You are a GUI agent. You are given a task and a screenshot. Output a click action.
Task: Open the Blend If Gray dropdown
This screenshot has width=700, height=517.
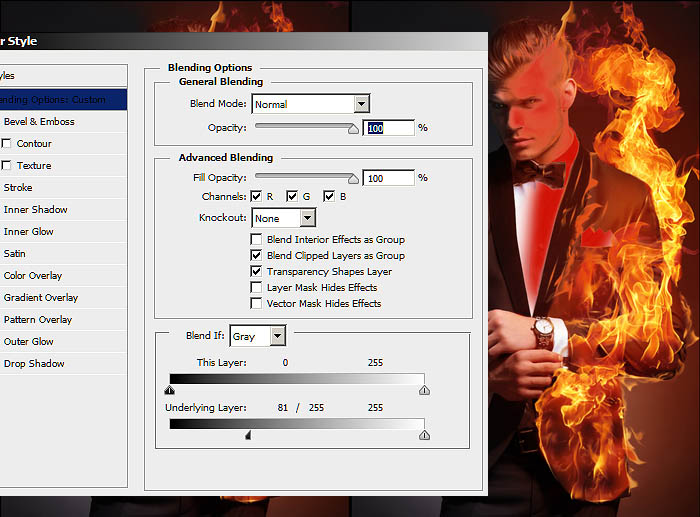(x=277, y=337)
